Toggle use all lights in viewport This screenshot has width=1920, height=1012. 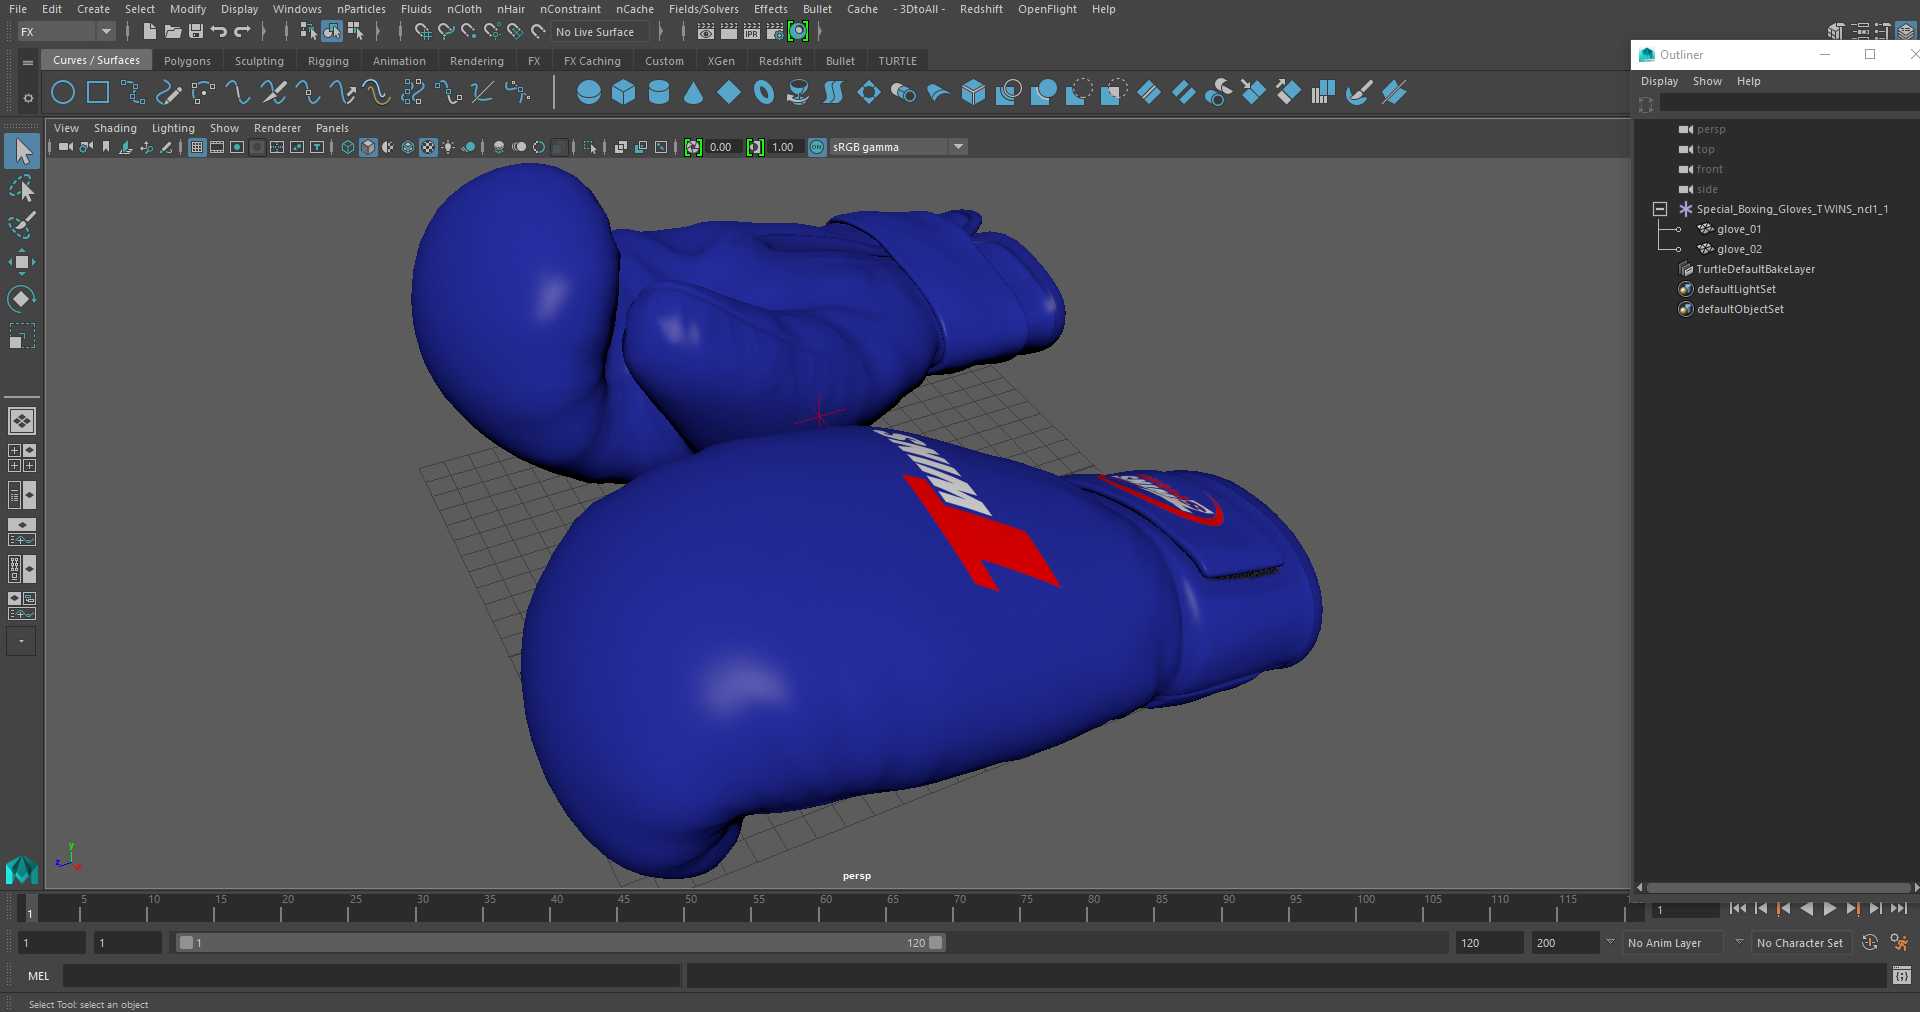tap(448, 147)
